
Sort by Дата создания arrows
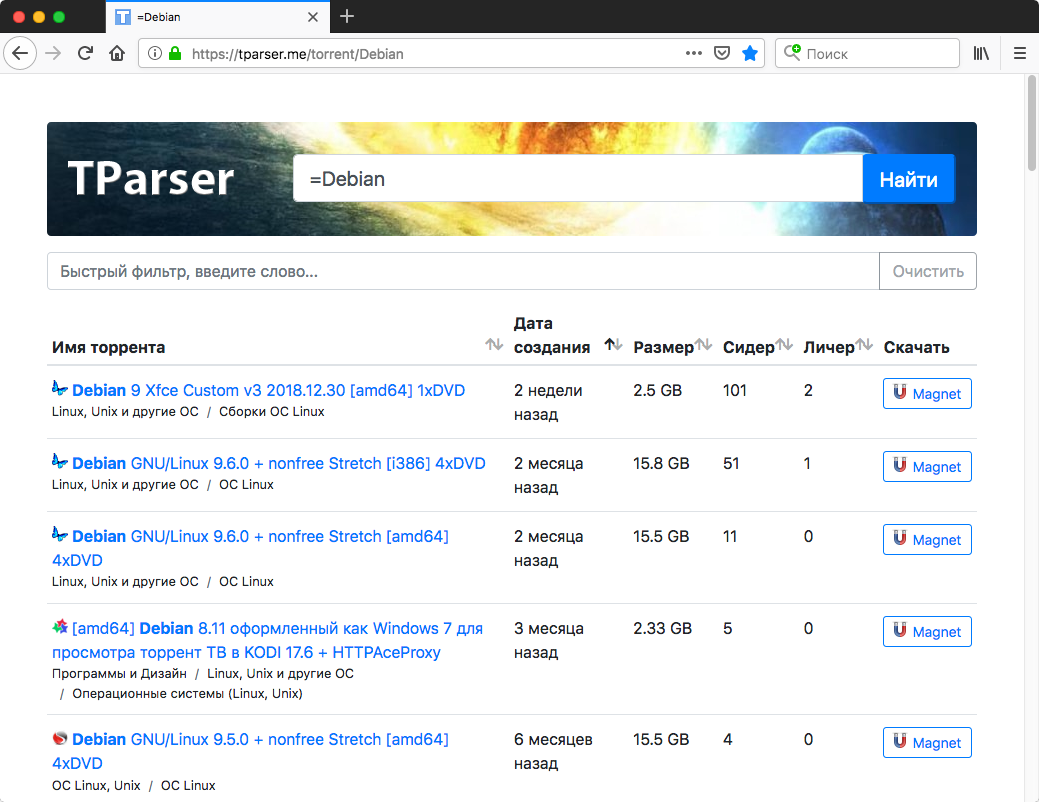[613, 344]
